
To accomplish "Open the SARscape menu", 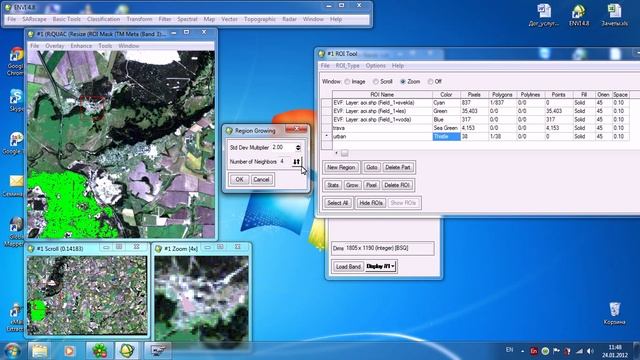I will 34,19.
